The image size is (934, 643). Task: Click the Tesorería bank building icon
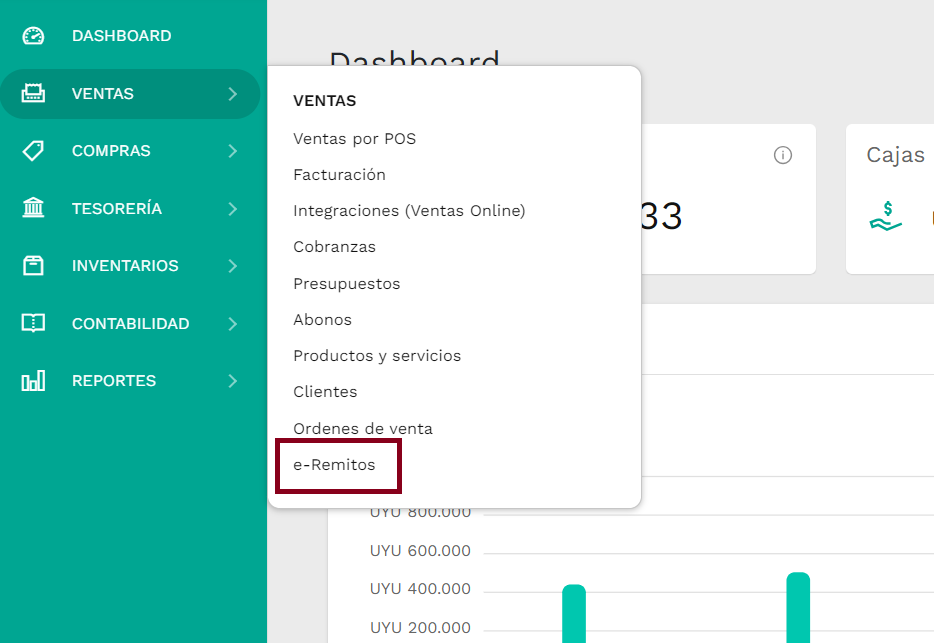pyautogui.click(x=33, y=208)
